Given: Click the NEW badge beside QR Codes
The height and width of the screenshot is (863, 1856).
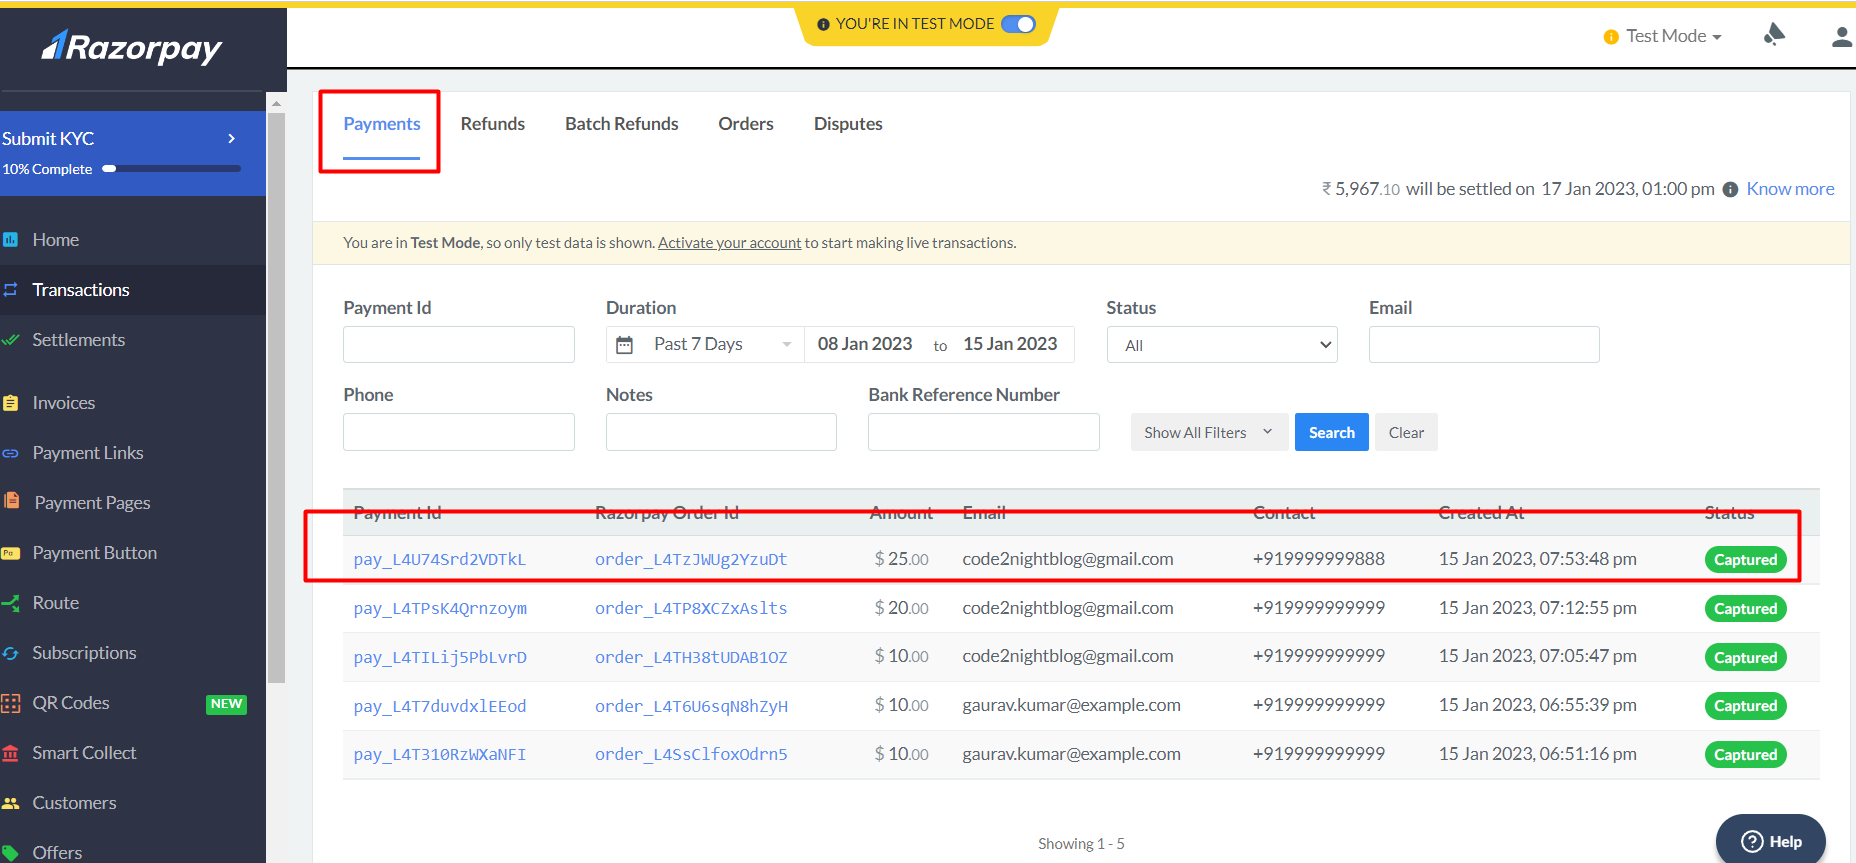Looking at the screenshot, I should 226,704.
